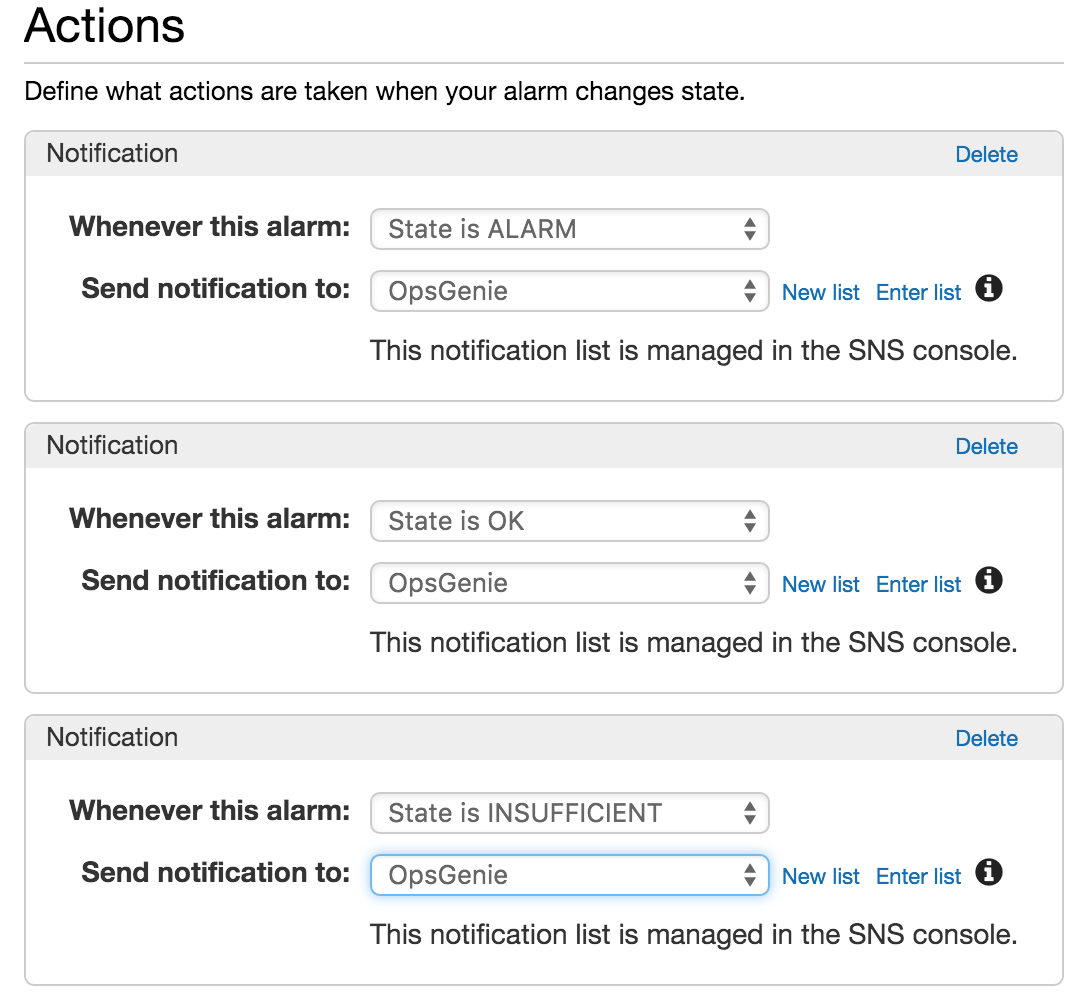Click the info icon in the INSUFFICIENT notification

click(988, 872)
